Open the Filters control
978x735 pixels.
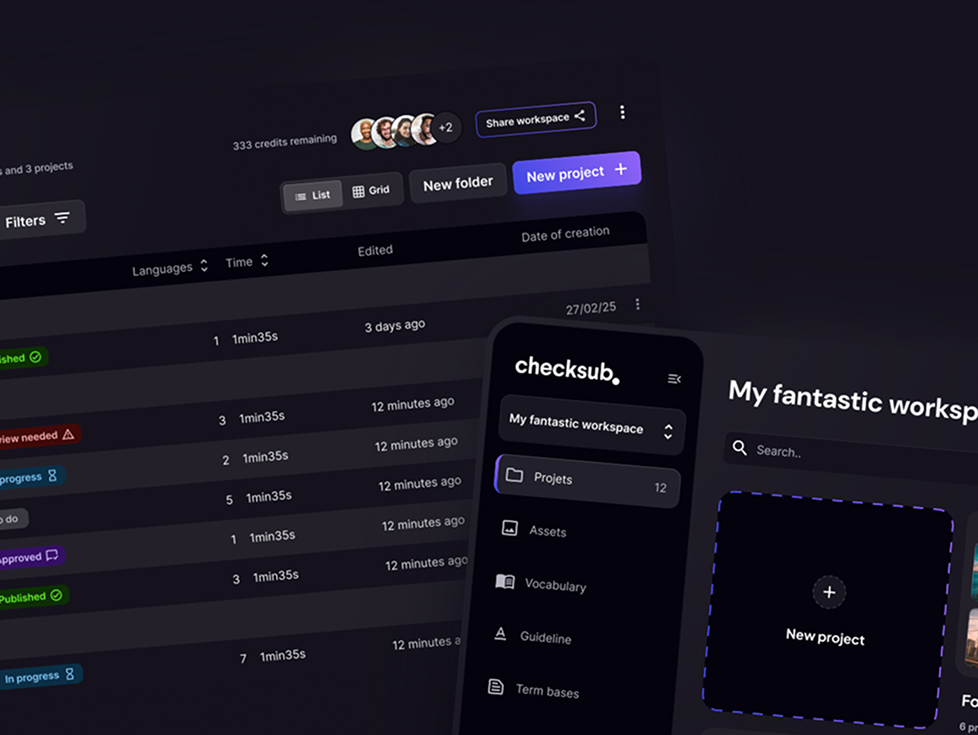click(39, 220)
